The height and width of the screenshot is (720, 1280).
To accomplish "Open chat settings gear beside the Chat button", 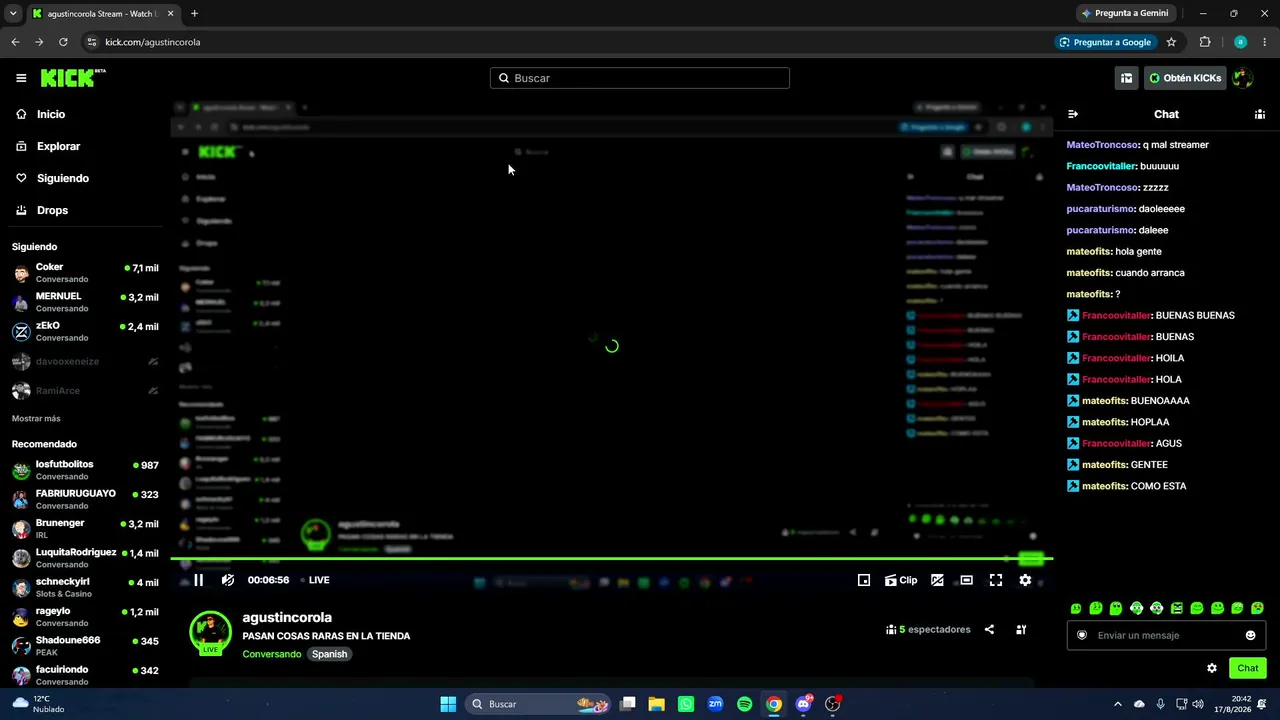I will click(x=1212, y=668).
